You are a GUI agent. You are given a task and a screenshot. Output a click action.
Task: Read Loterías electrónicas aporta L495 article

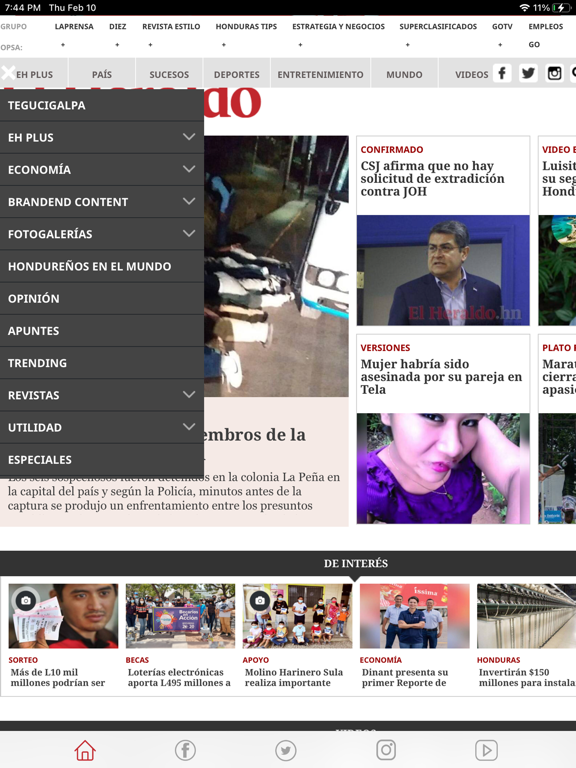pos(179,677)
